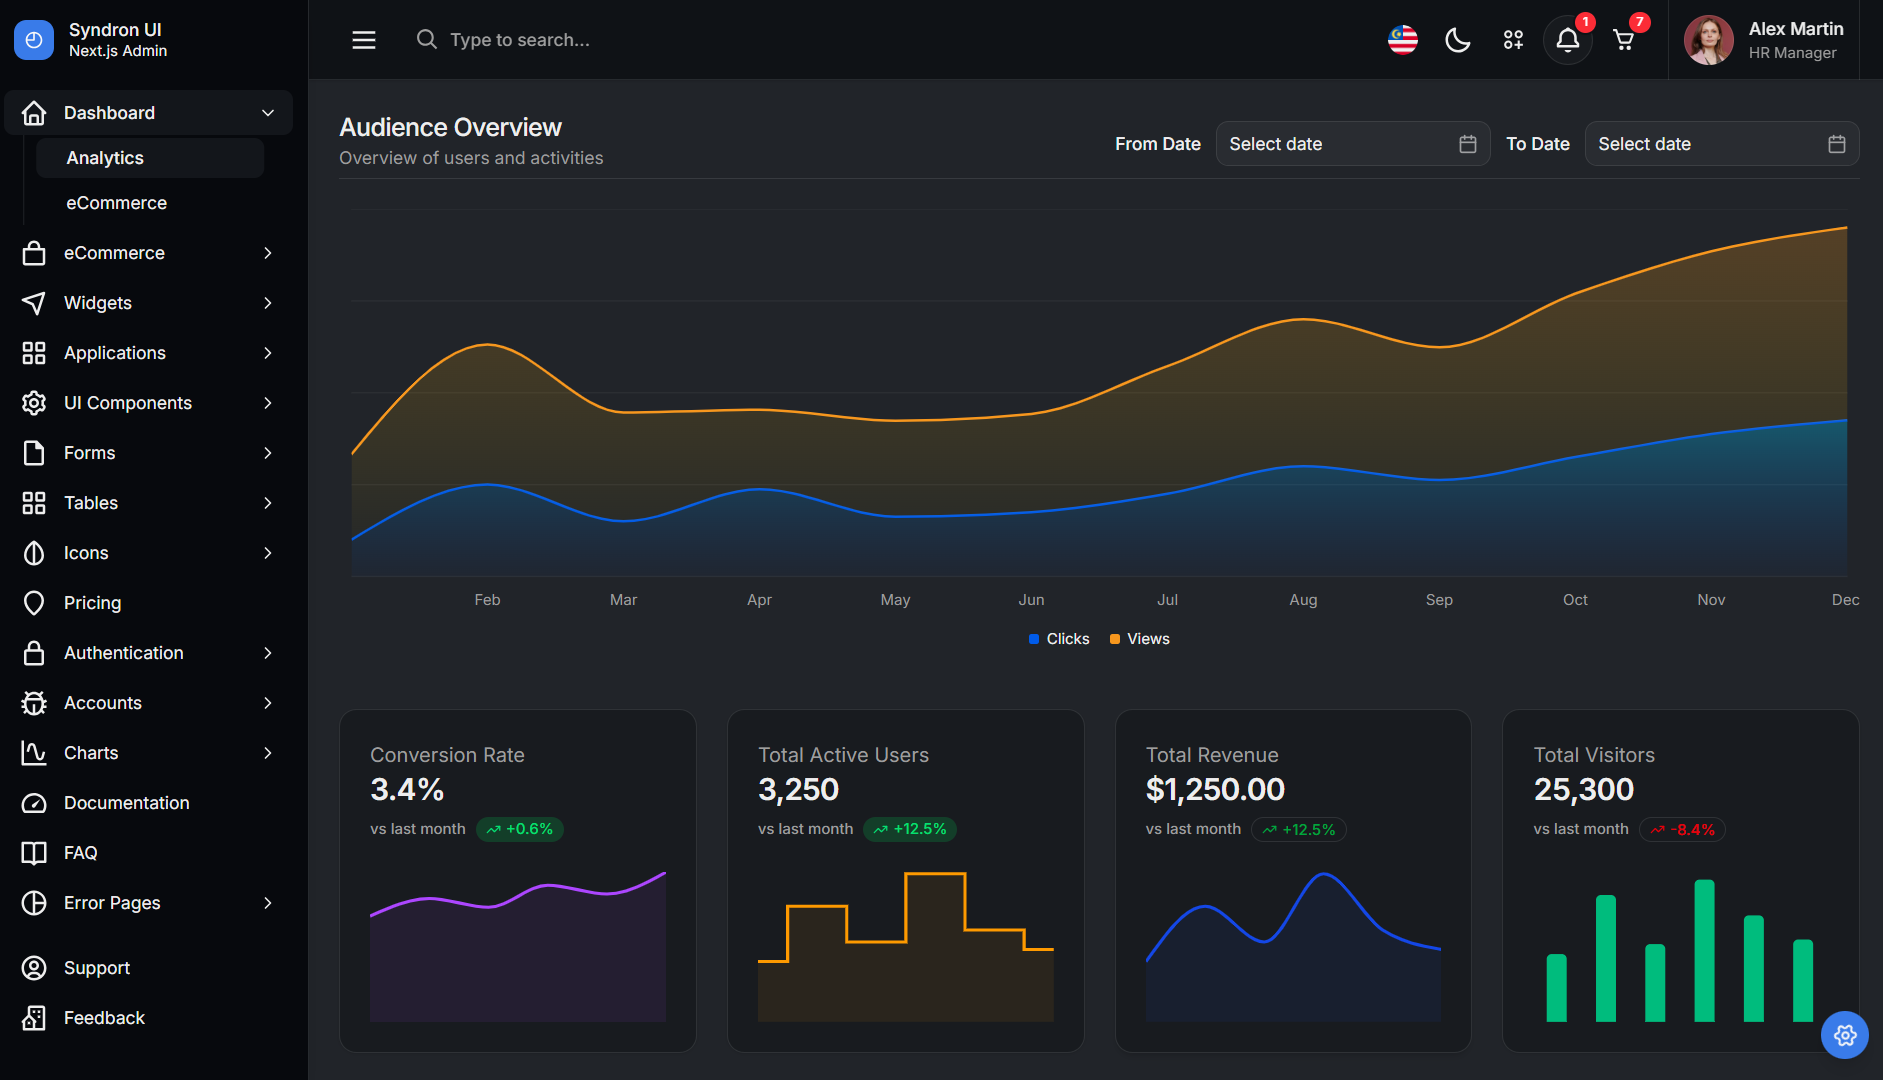Click the Pricing tag icon
The width and height of the screenshot is (1883, 1080).
[34, 603]
